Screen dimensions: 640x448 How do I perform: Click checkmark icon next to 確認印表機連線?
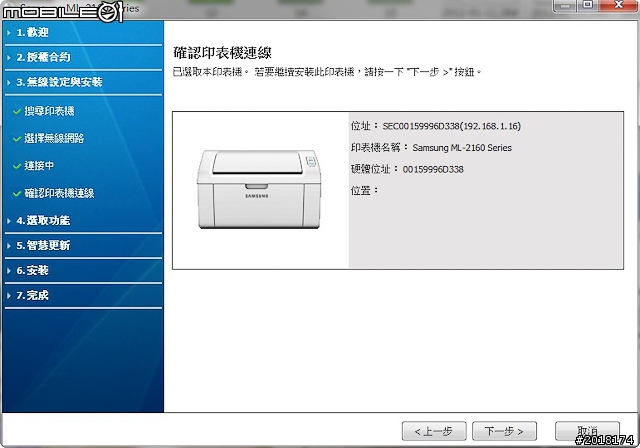click(17, 193)
